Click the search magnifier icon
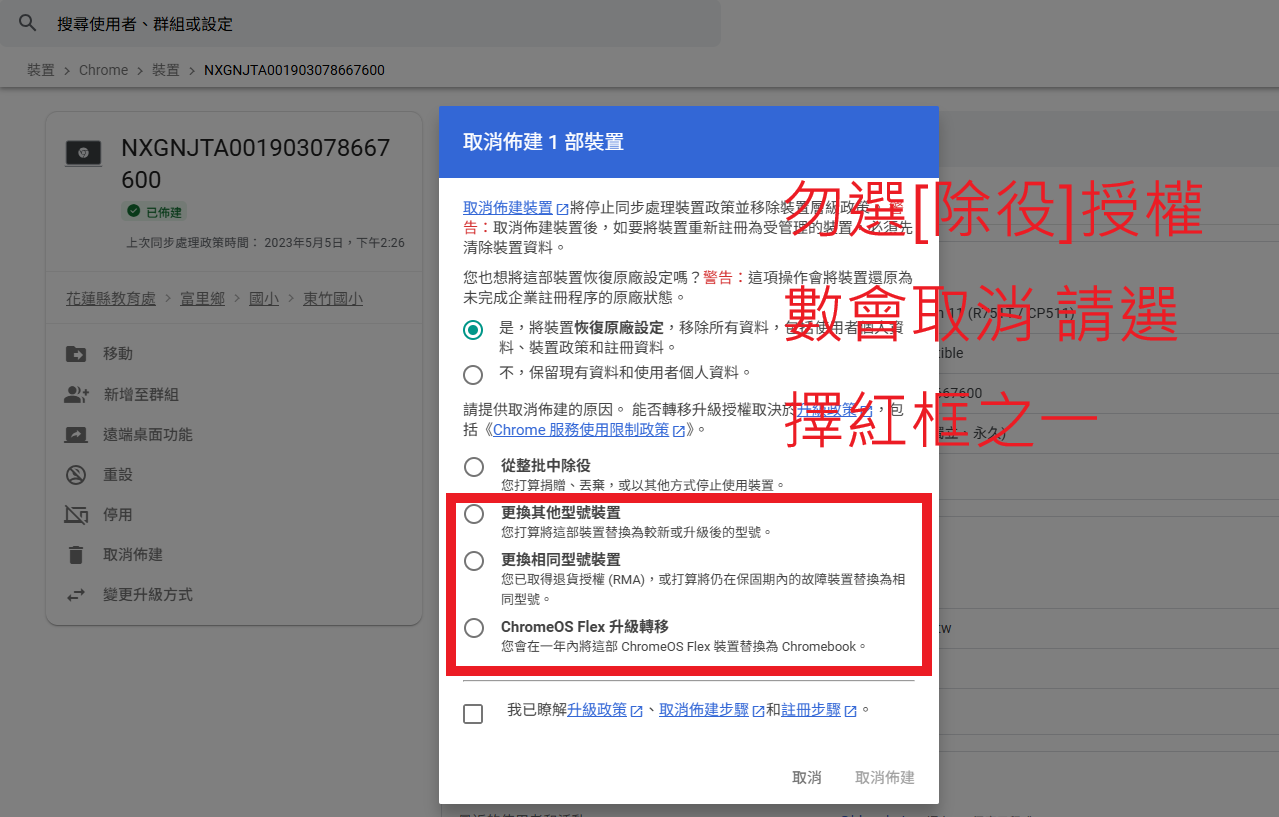The height and width of the screenshot is (817, 1279). pyautogui.click(x=27, y=23)
